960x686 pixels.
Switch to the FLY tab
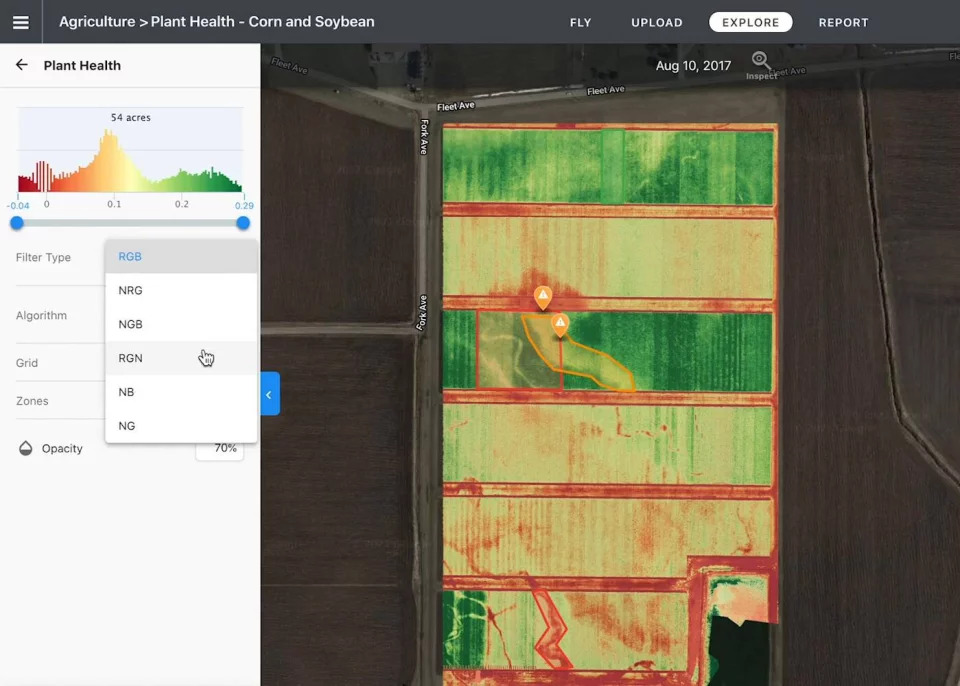click(580, 23)
